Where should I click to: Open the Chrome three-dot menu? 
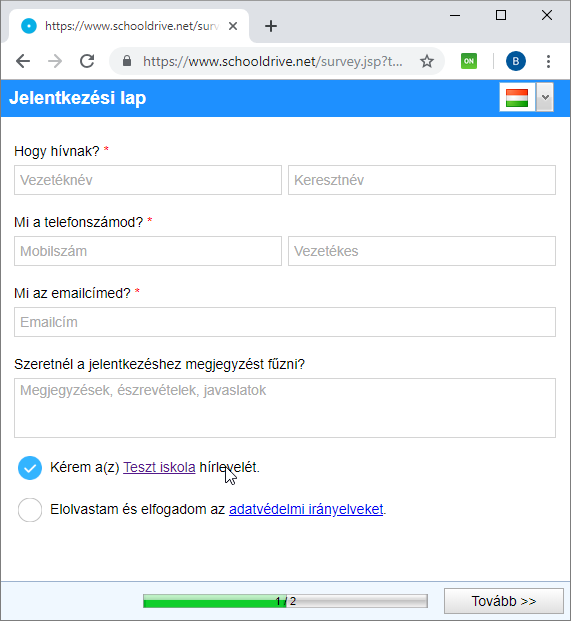pos(548,61)
